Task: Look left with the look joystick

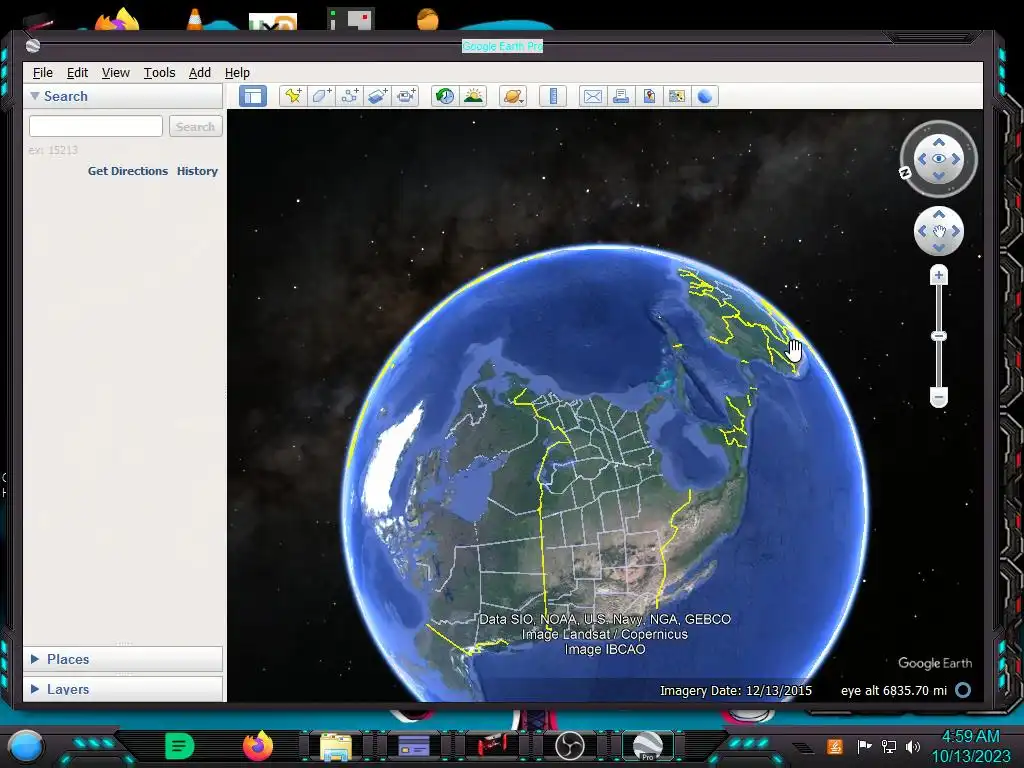Action: click(921, 159)
